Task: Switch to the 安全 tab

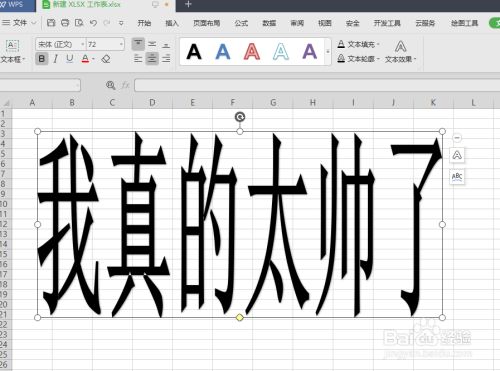Action: click(353, 23)
